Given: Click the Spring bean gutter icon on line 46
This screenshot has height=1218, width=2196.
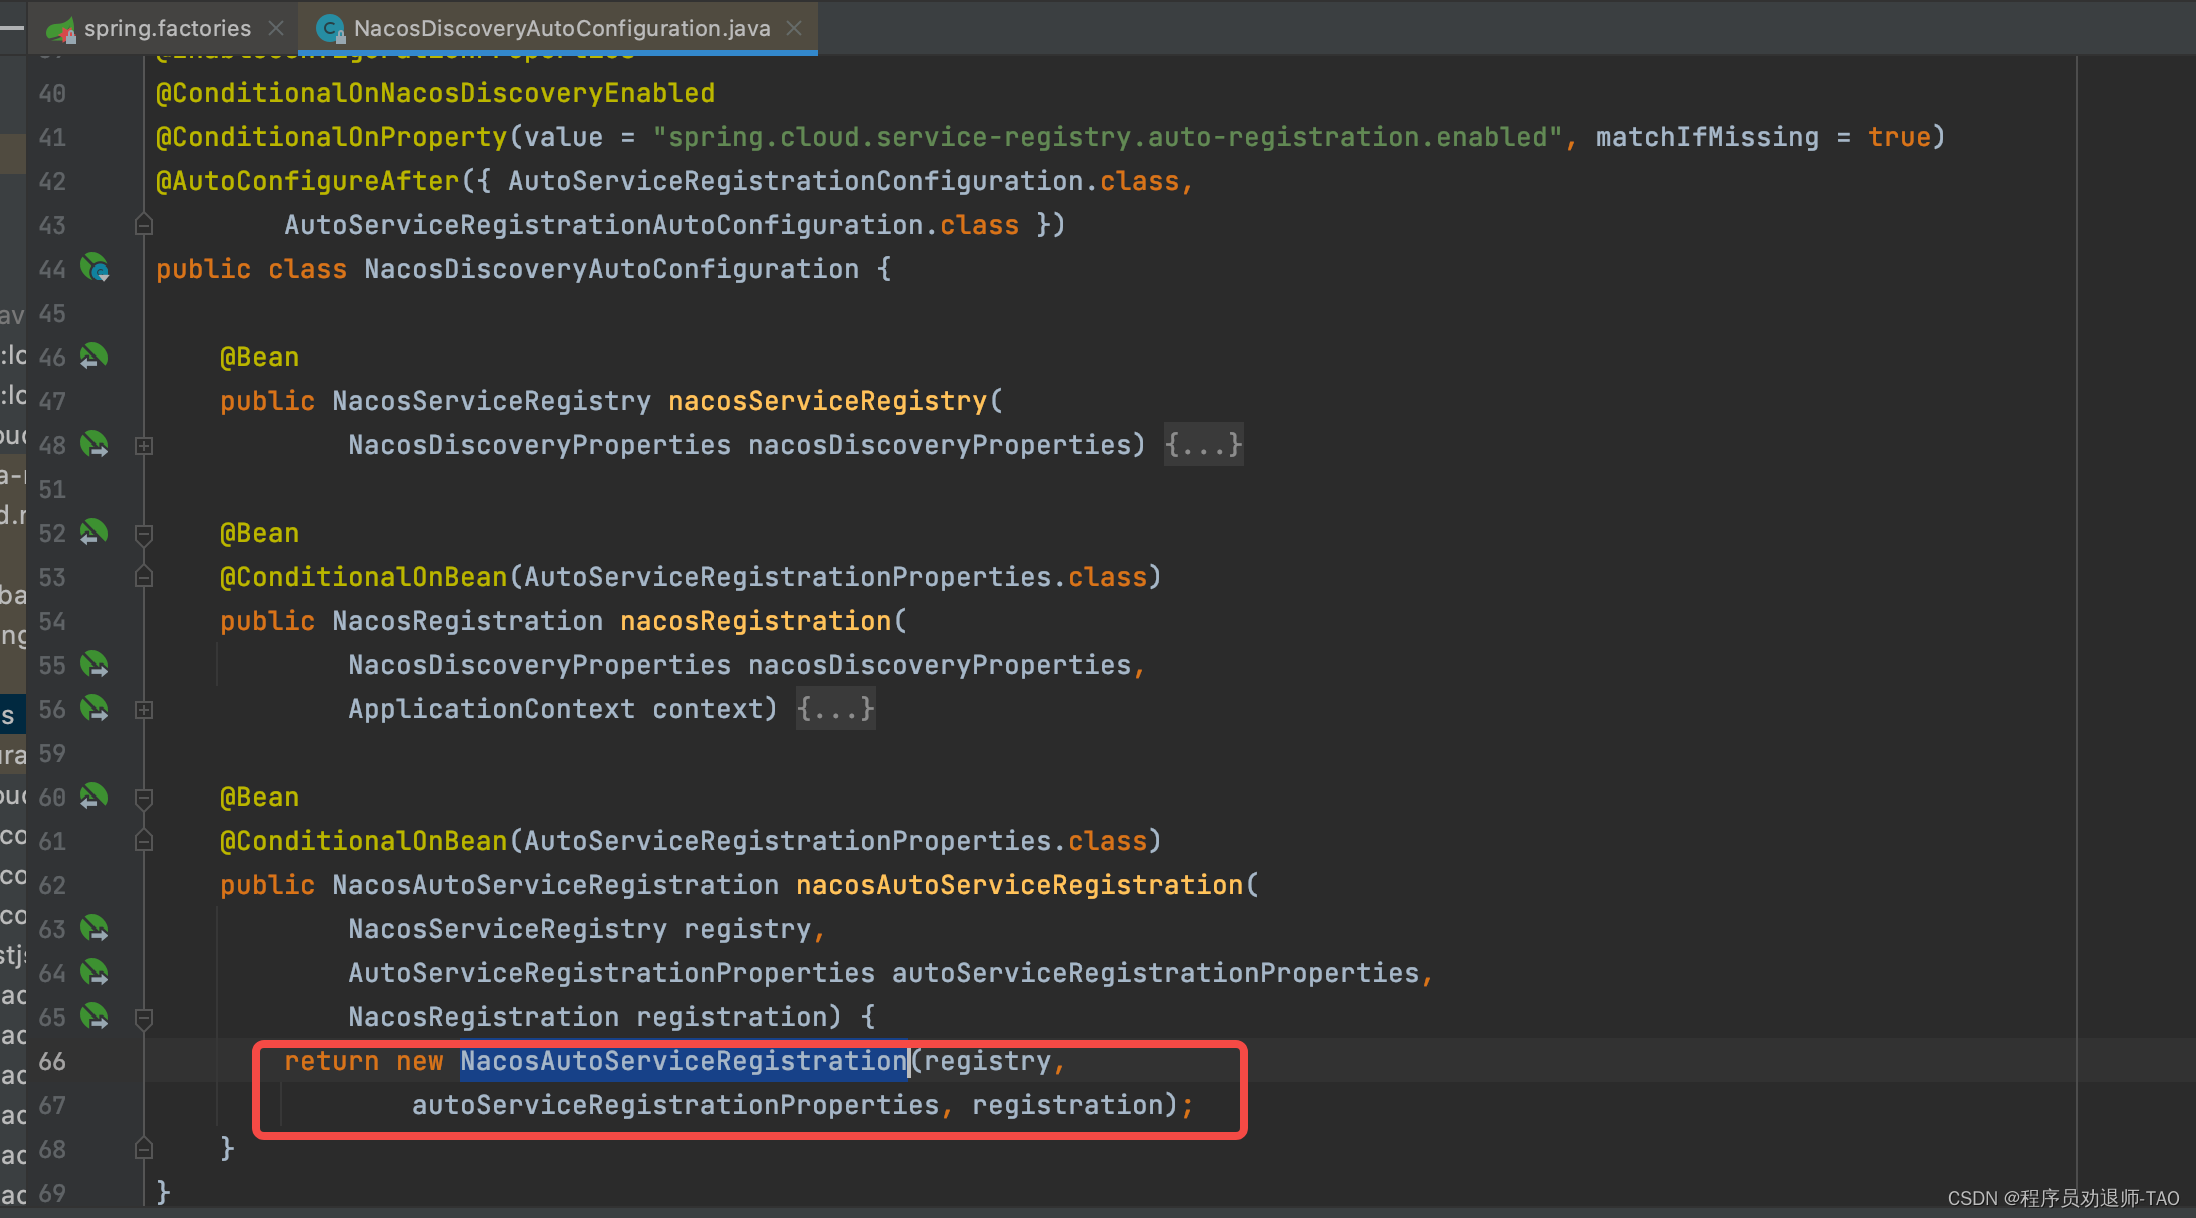Looking at the screenshot, I should tap(94, 356).
